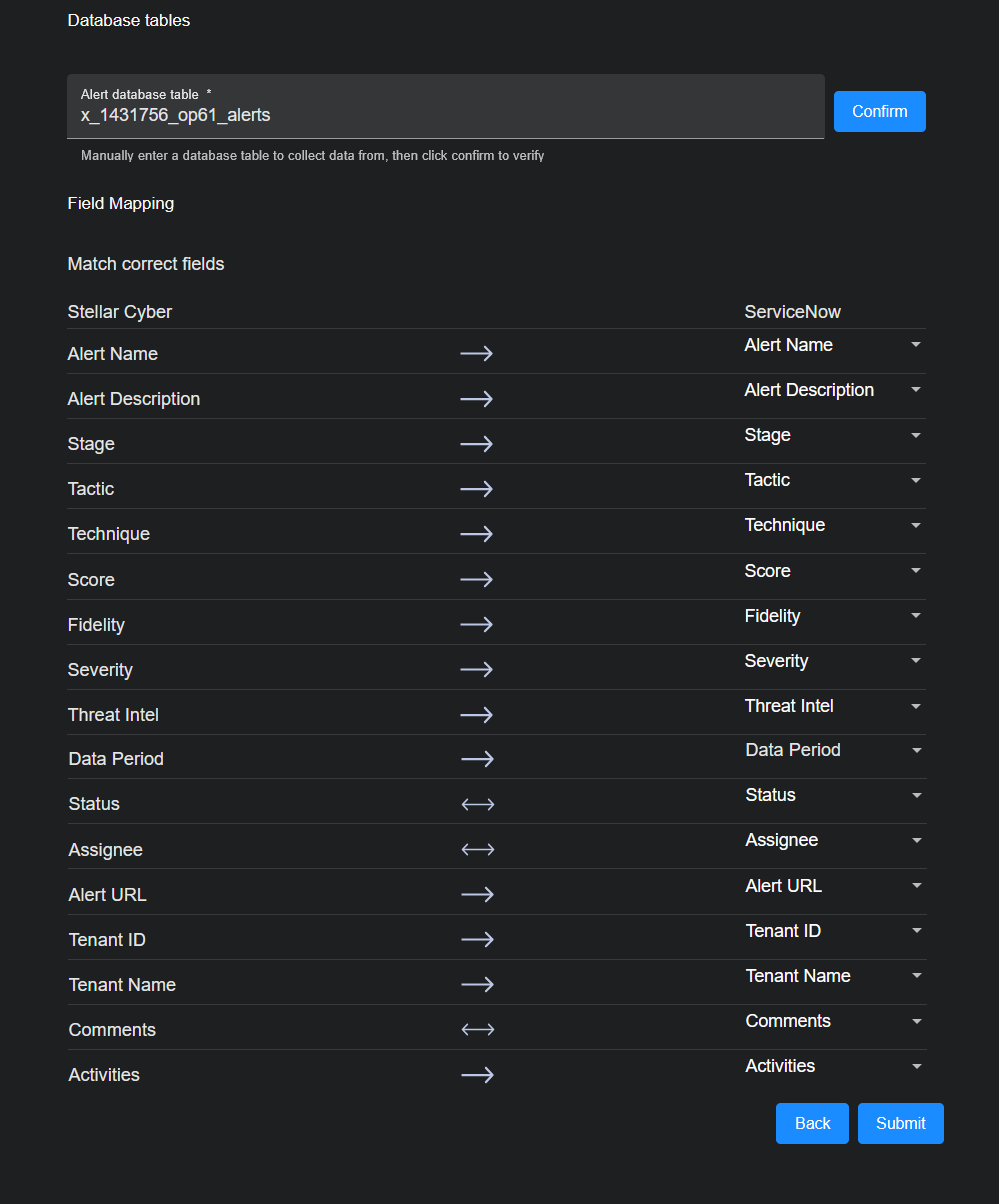Expand the ServiceNow Severity dropdown
Viewport: 999px width, 1204px height.
pyautogui.click(x=834, y=661)
